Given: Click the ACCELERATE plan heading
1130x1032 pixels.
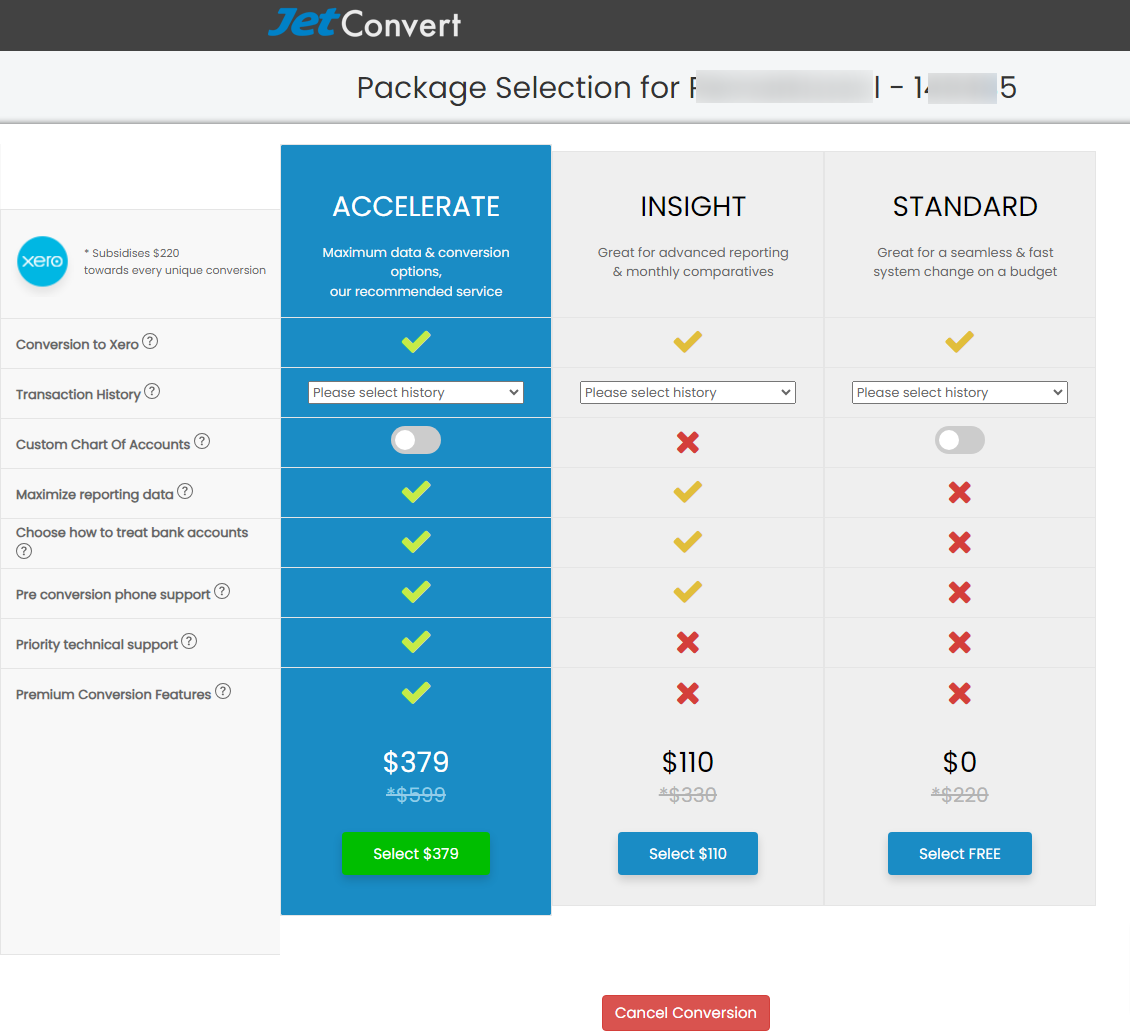Looking at the screenshot, I should tap(416, 207).
